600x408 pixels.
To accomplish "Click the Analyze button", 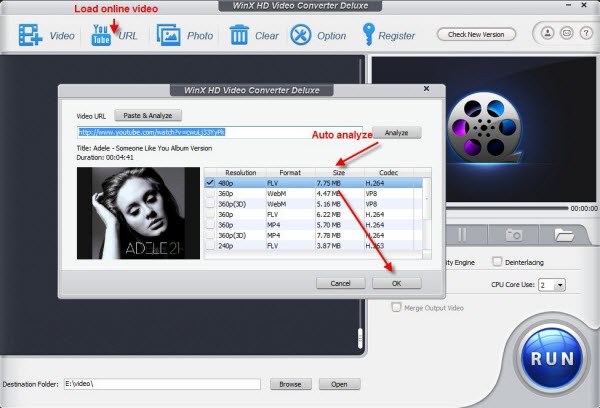I will [396, 133].
